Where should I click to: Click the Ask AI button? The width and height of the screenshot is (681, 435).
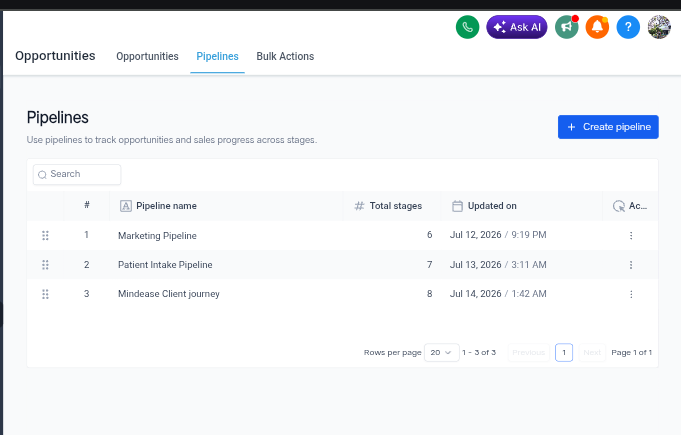pyautogui.click(x=517, y=27)
